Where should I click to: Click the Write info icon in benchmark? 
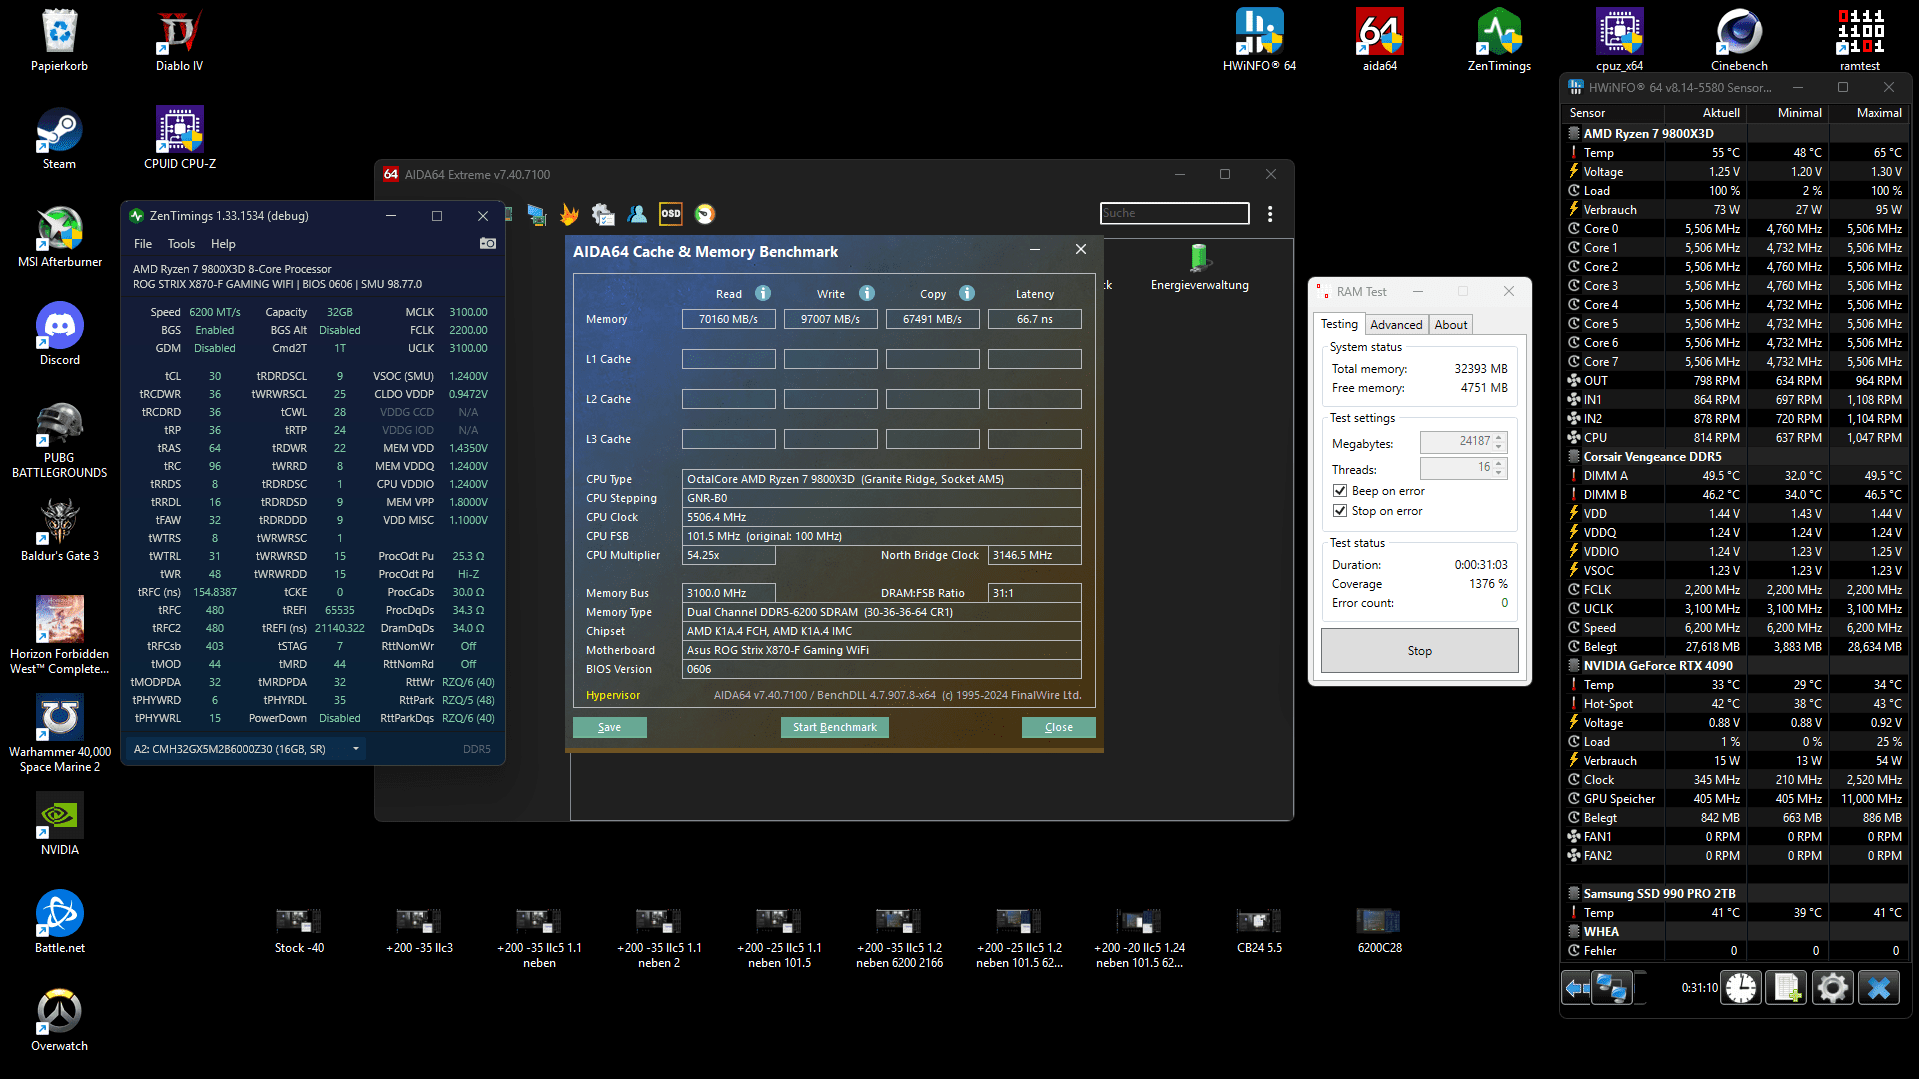[867, 293]
